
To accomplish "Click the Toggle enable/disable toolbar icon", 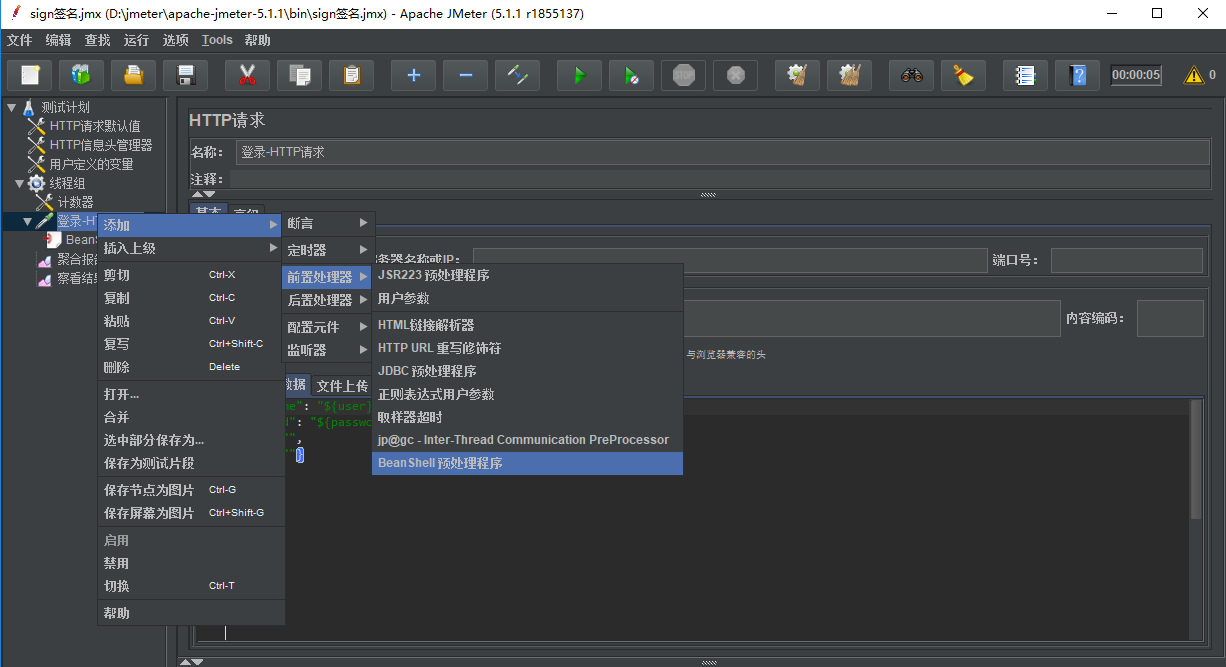I will [517, 75].
